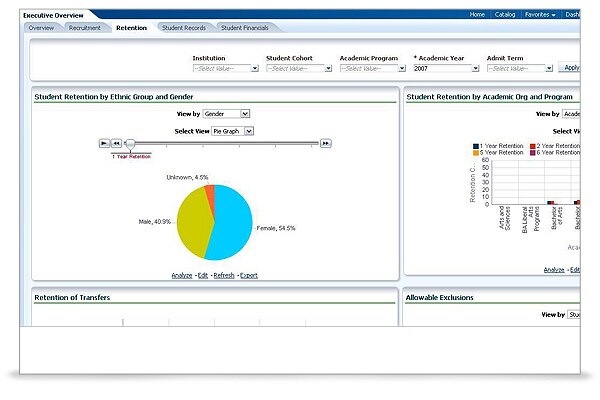
Task: Expand the Admit Term dropdown
Action: pos(520,69)
